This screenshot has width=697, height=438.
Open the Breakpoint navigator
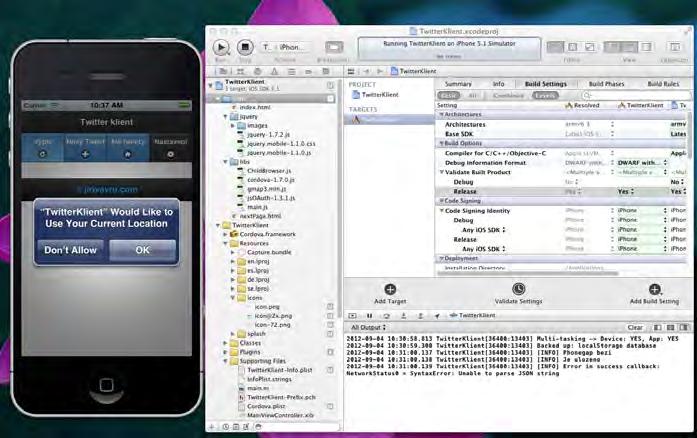[x=308, y=71]
